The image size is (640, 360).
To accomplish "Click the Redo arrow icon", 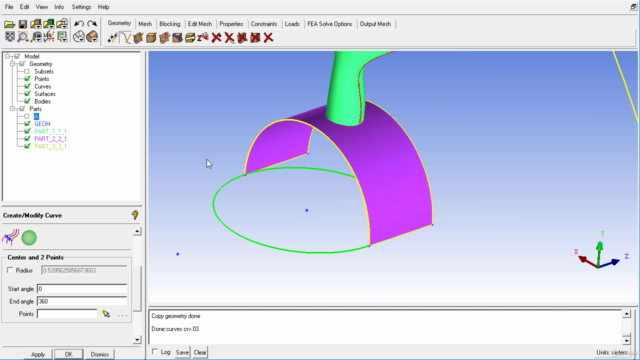I will [92, 24].
